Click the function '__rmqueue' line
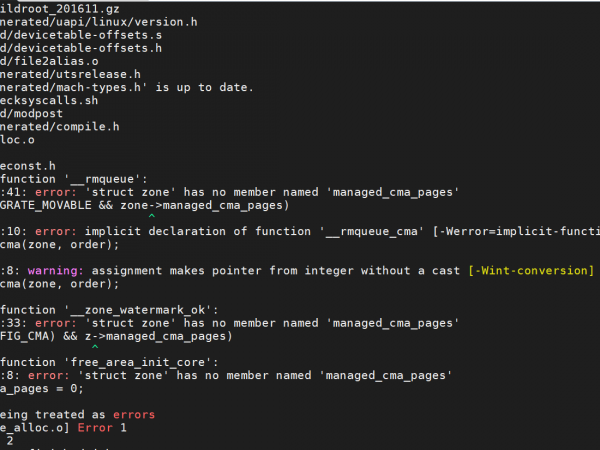 tap(74, 180)
